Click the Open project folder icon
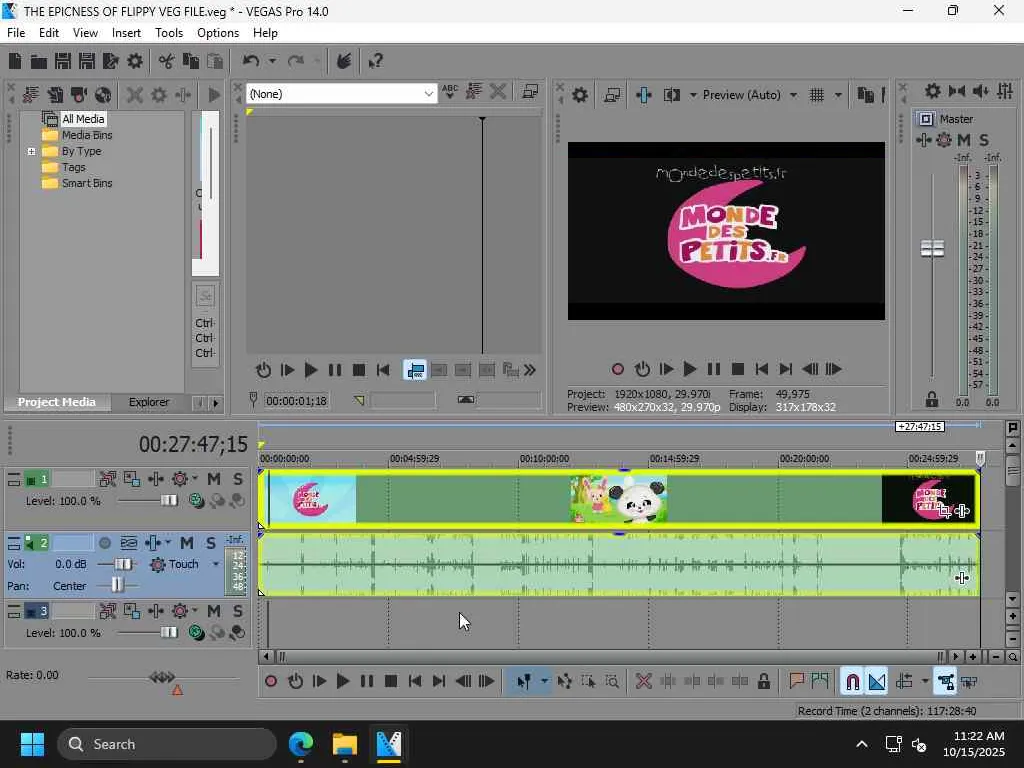This screenshot has width=1024, height=768. [39, 61]
